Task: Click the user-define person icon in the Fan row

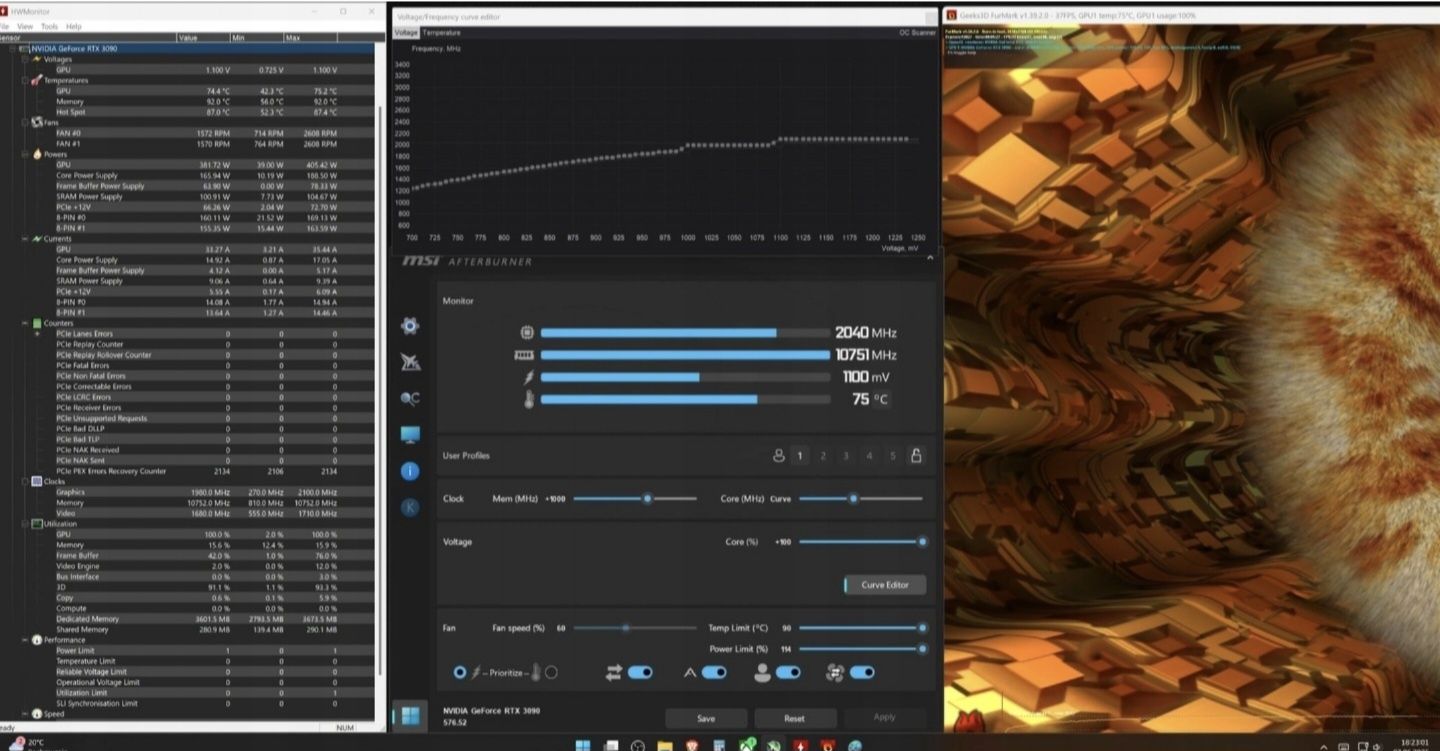Action: [x=762, y=673]
